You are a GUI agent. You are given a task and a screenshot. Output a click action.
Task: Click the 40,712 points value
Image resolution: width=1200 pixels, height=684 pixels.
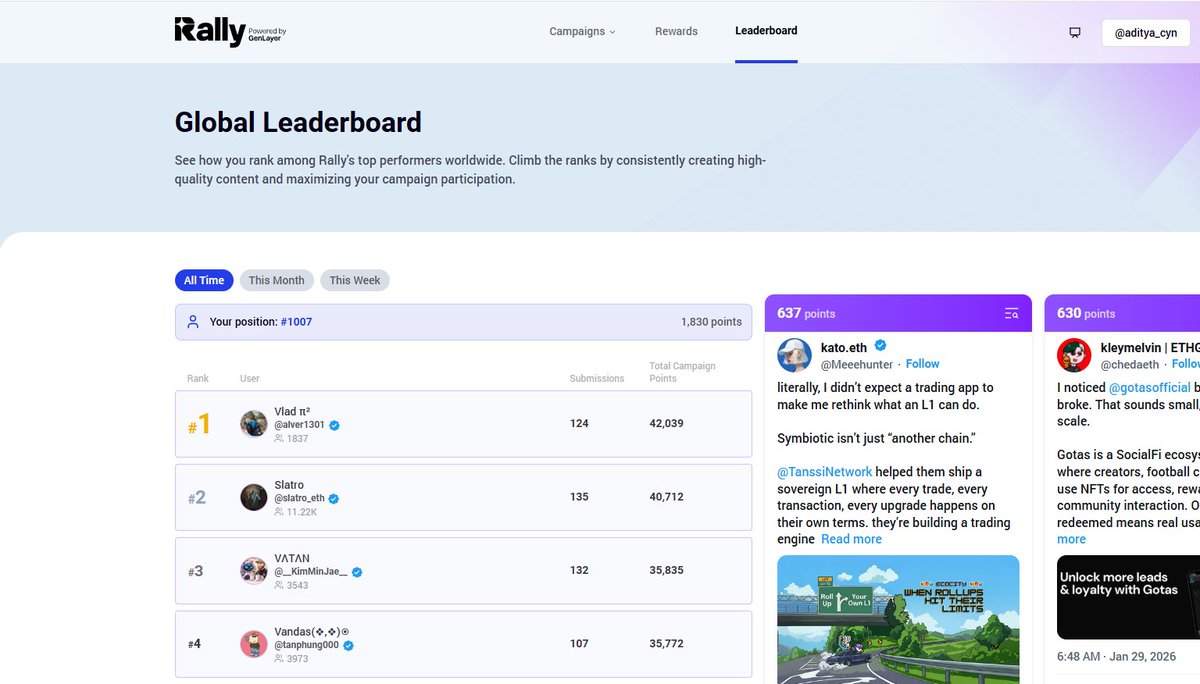666,497
